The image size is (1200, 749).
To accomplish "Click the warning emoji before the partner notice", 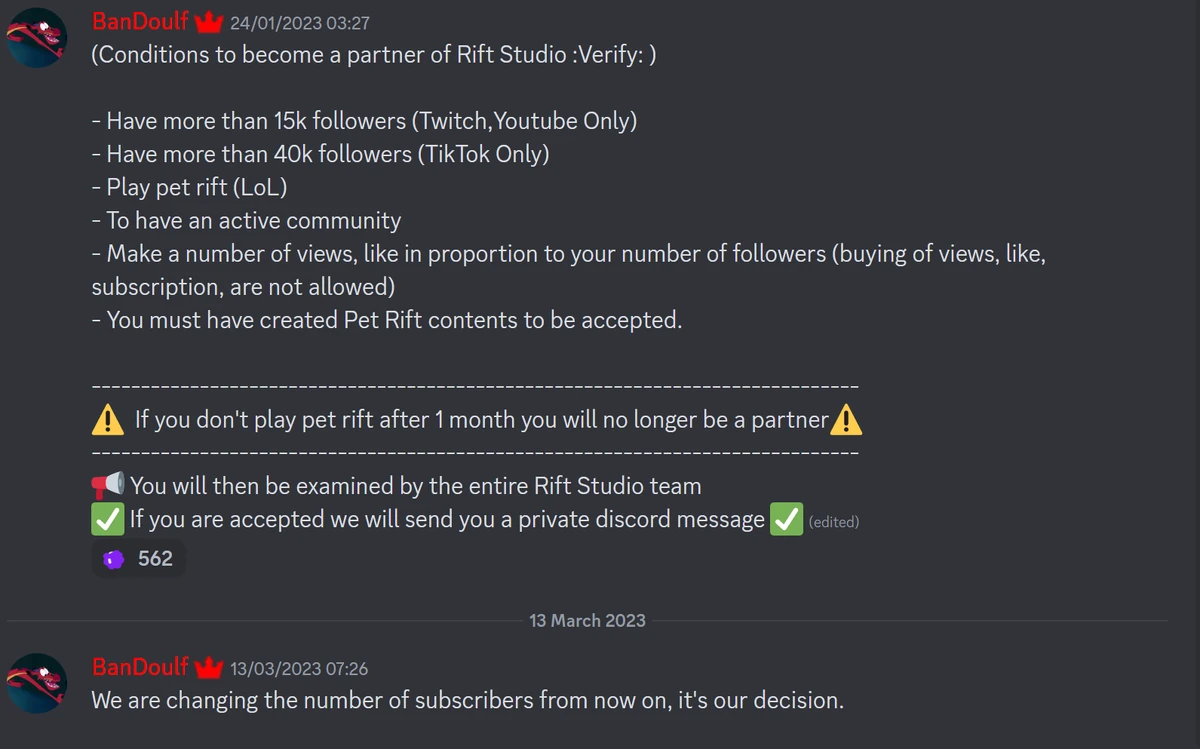I will (105, 419).
